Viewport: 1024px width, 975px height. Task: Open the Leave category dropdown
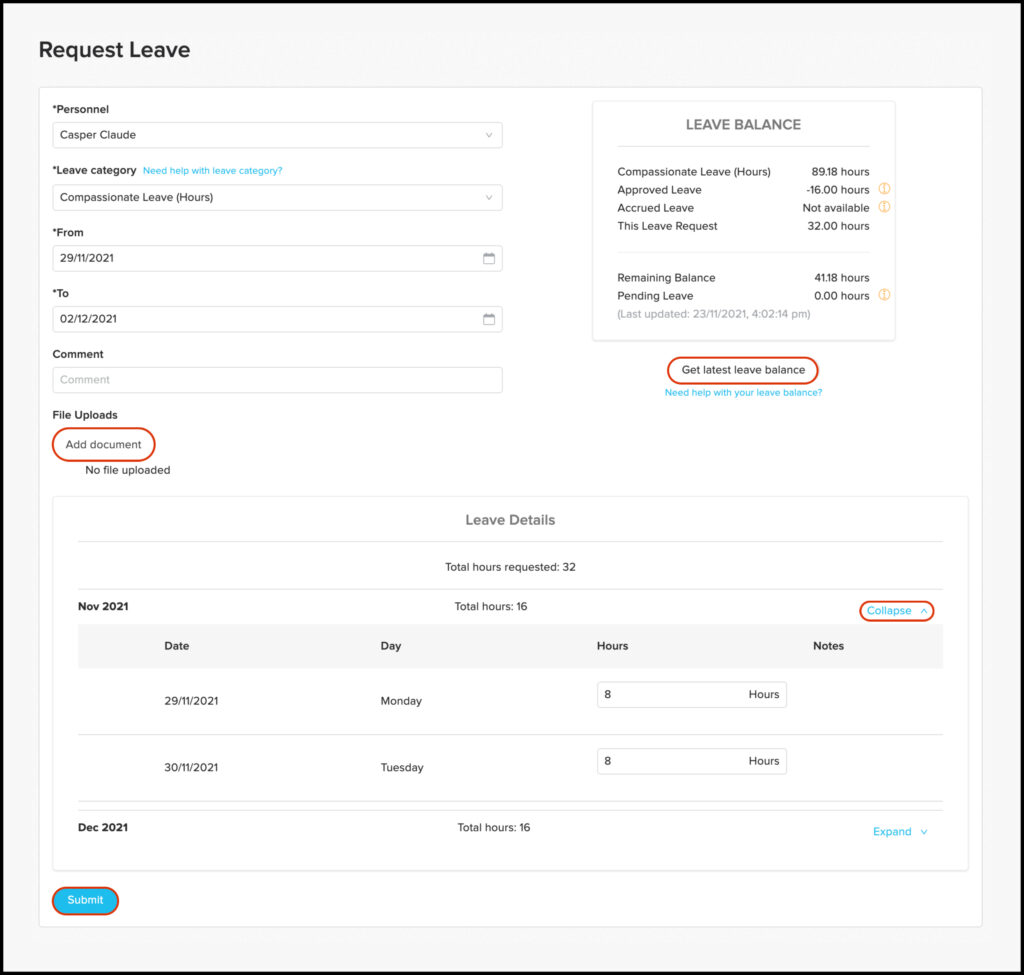(277, 197)
